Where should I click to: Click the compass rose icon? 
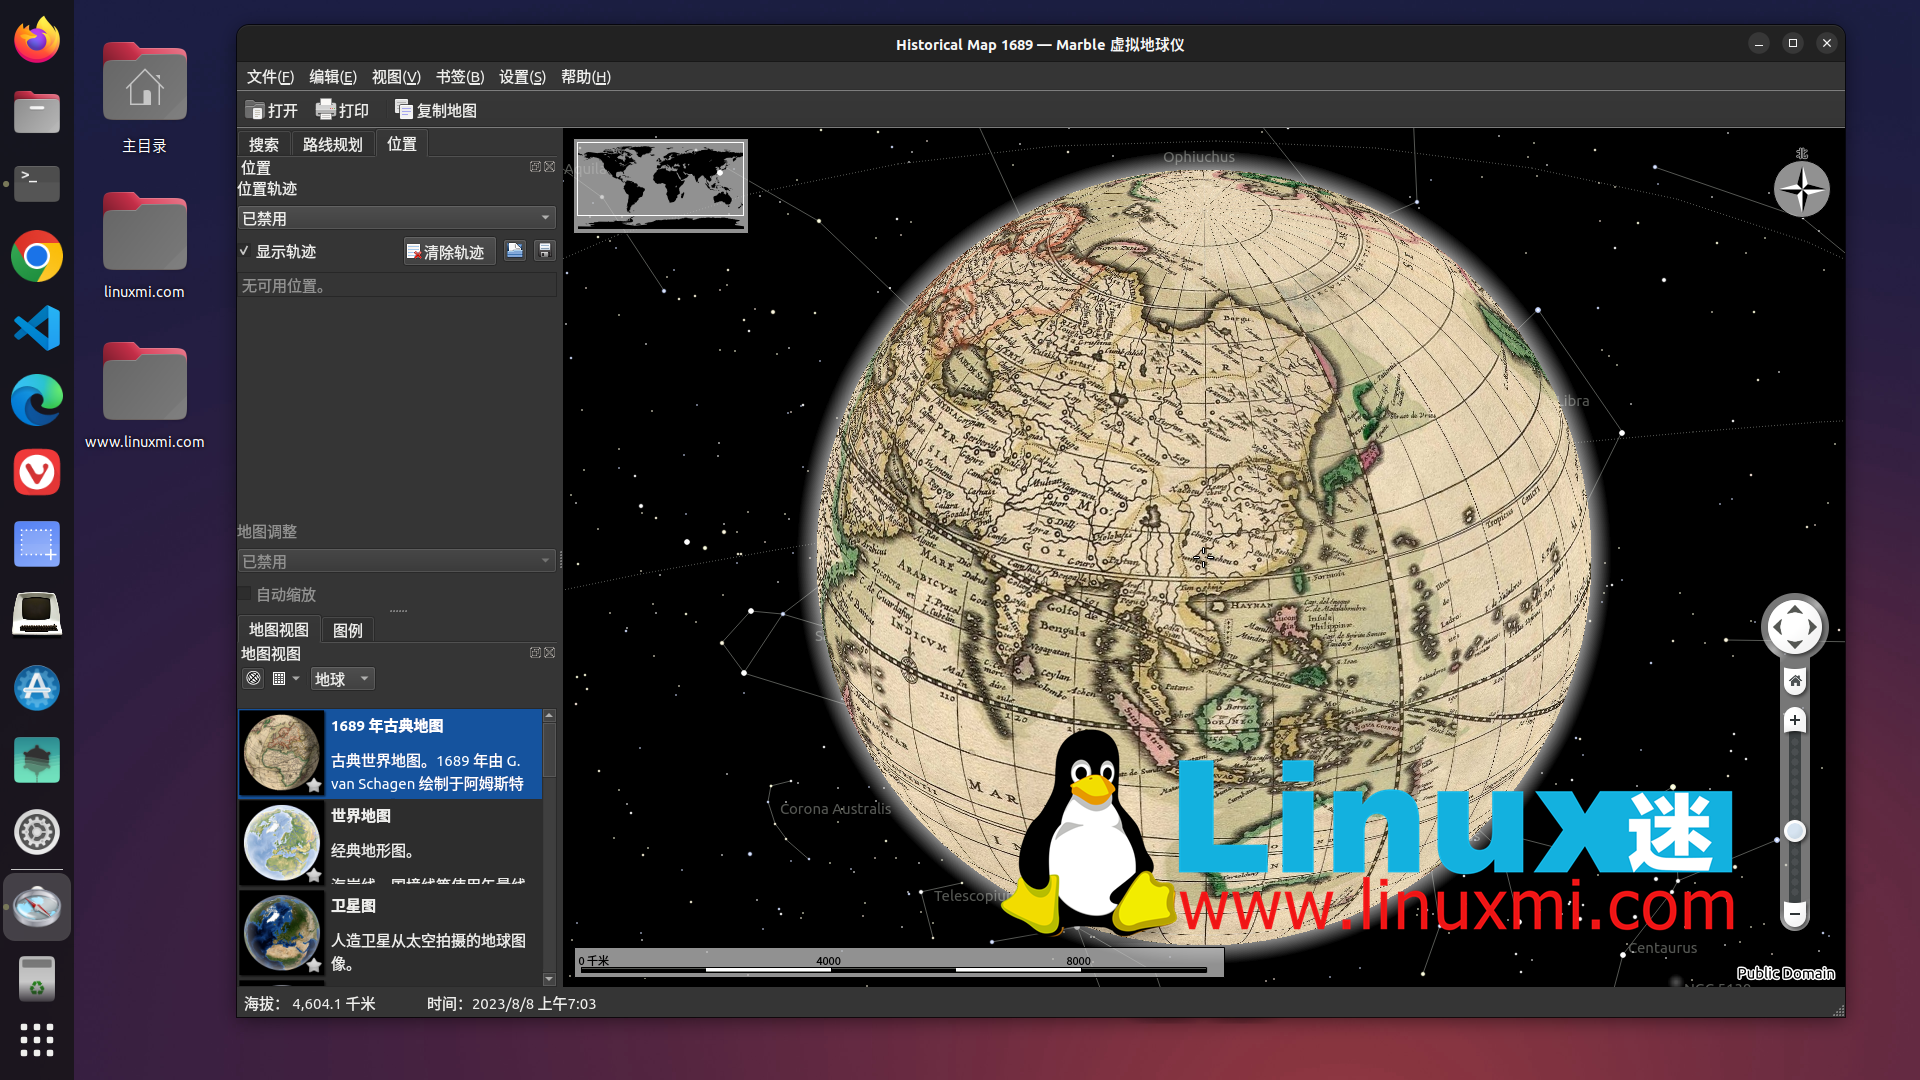pos(1802,188)
